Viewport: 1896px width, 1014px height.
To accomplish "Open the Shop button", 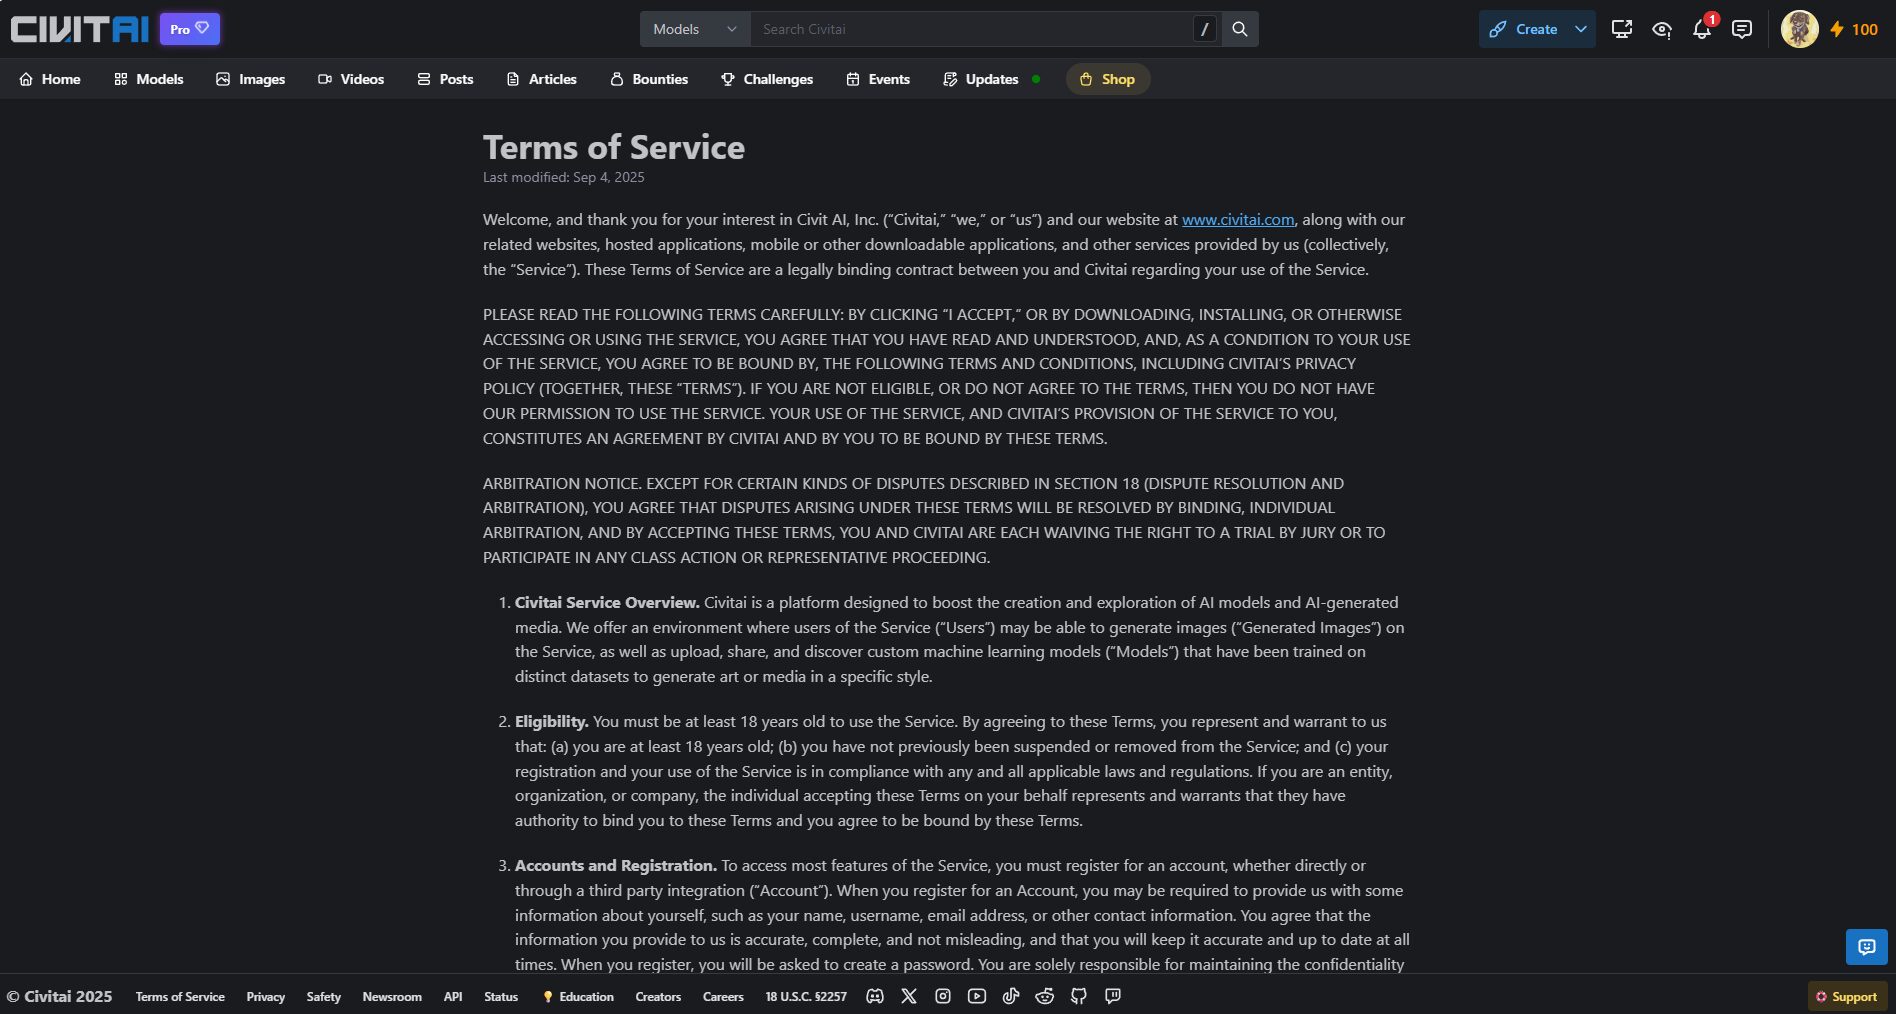I will tap(1108, 79).
